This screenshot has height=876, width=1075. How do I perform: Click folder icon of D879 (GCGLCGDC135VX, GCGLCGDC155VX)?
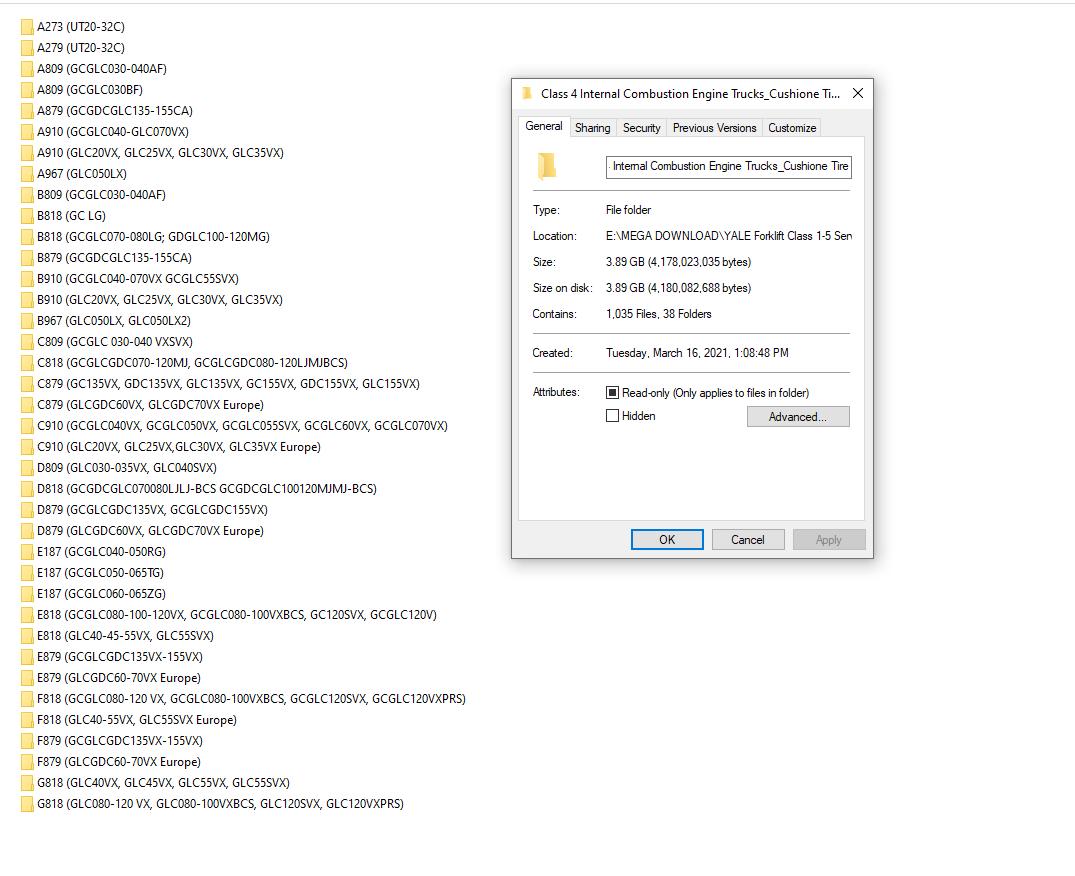(27, 510)
